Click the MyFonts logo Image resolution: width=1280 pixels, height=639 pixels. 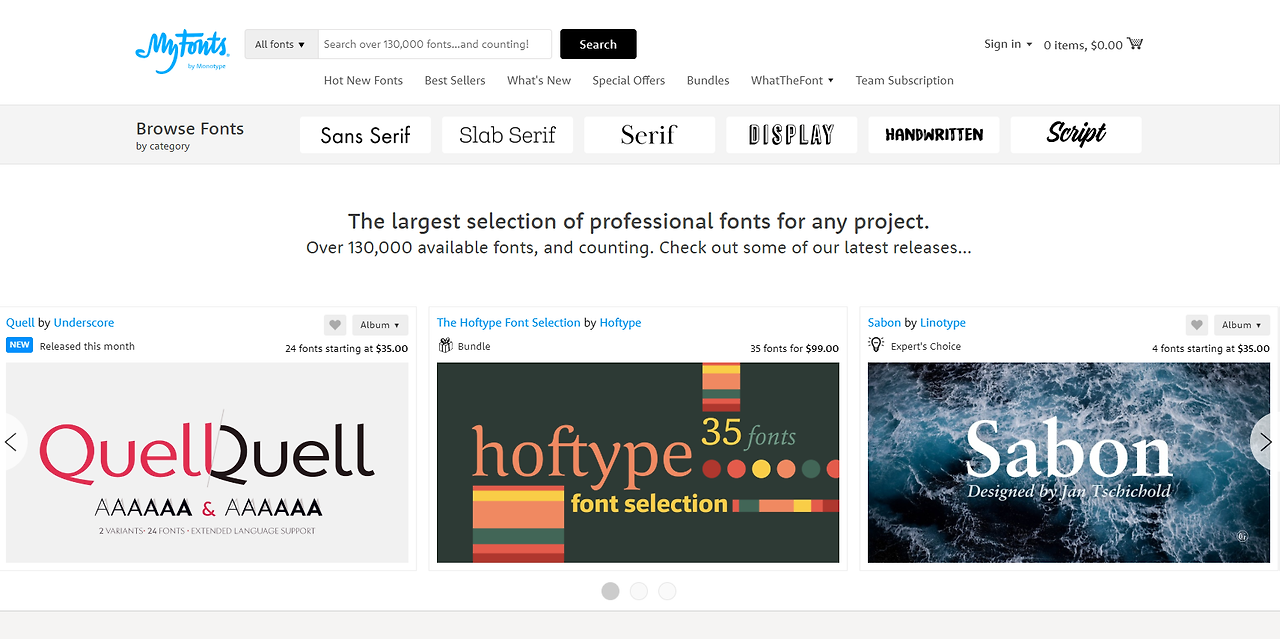pos(181,52)
